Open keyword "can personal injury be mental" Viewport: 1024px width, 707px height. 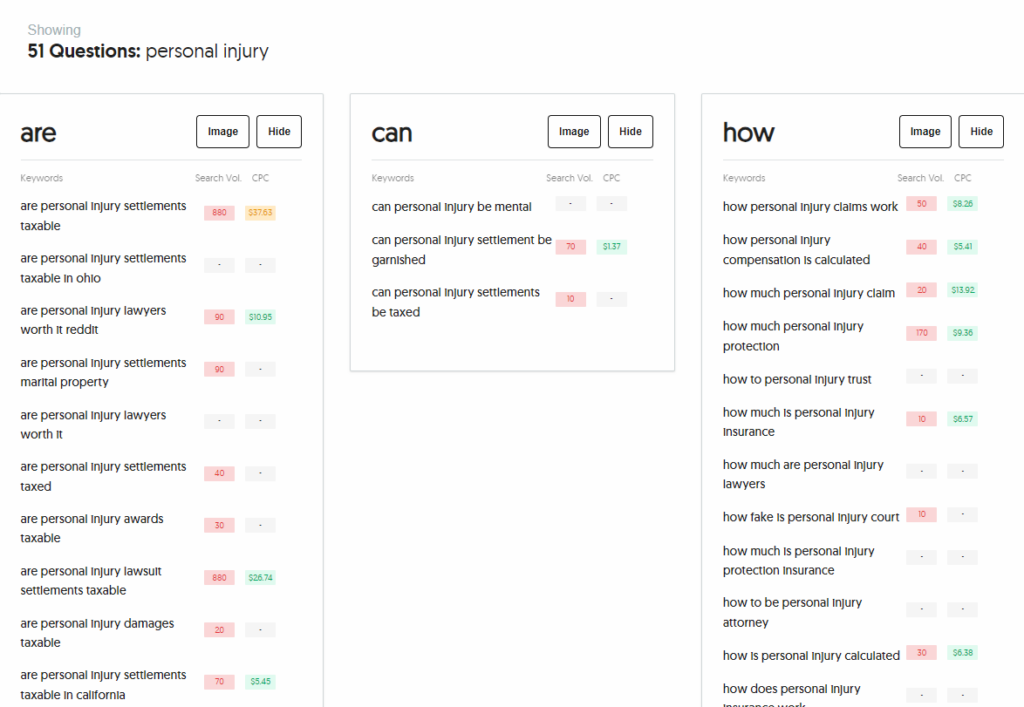click(x=451, y=207)
